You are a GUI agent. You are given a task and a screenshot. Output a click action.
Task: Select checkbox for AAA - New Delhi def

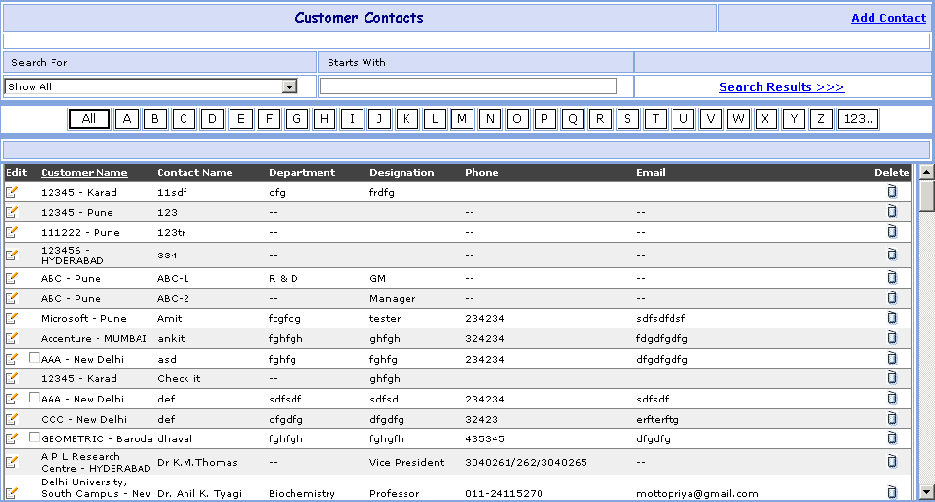[35, 398]
